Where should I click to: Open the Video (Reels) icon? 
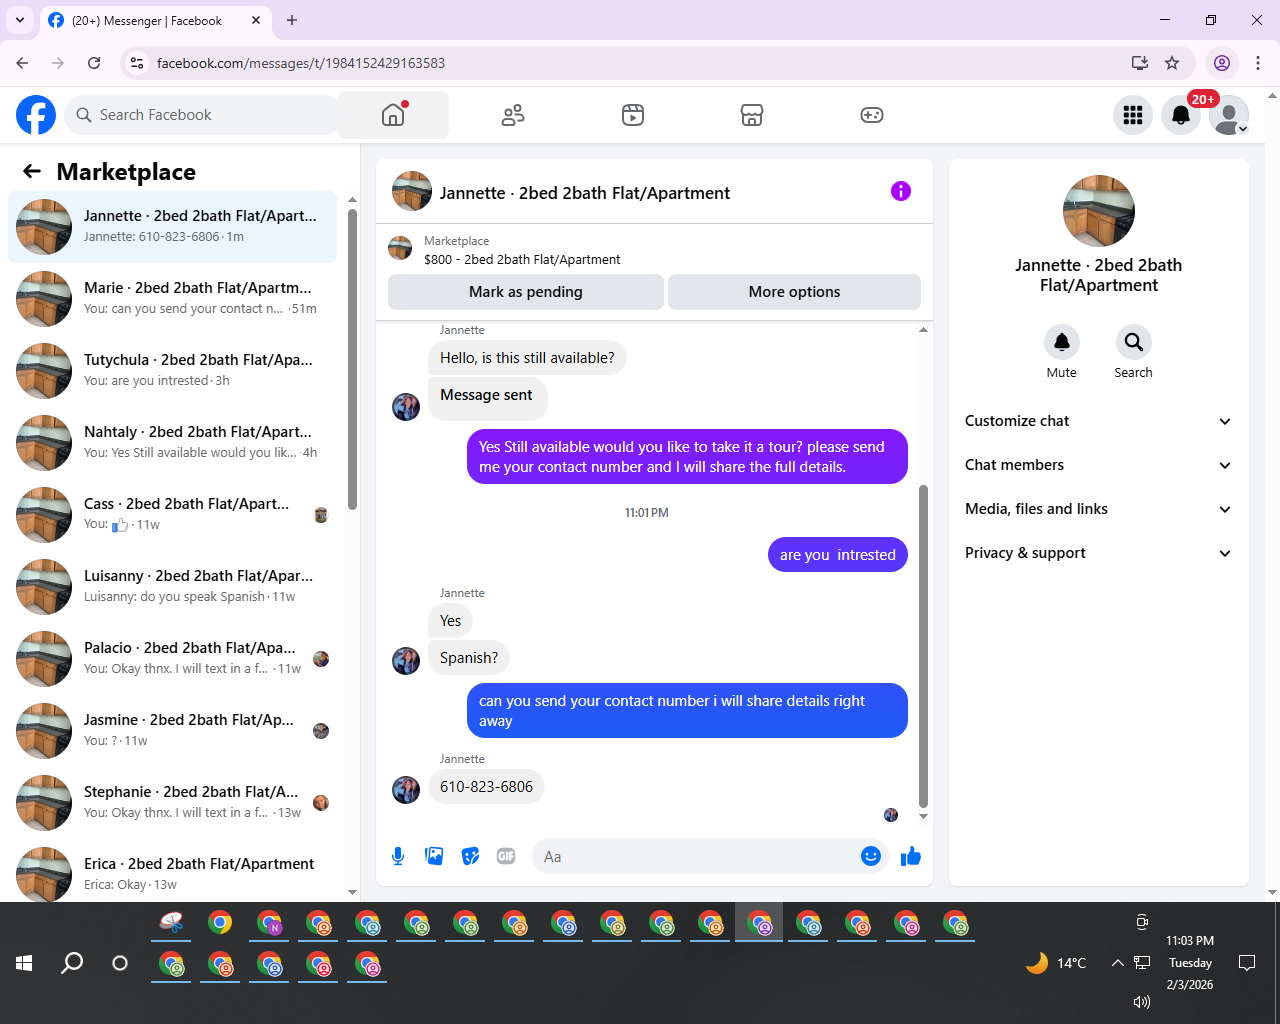click(633, 115)
